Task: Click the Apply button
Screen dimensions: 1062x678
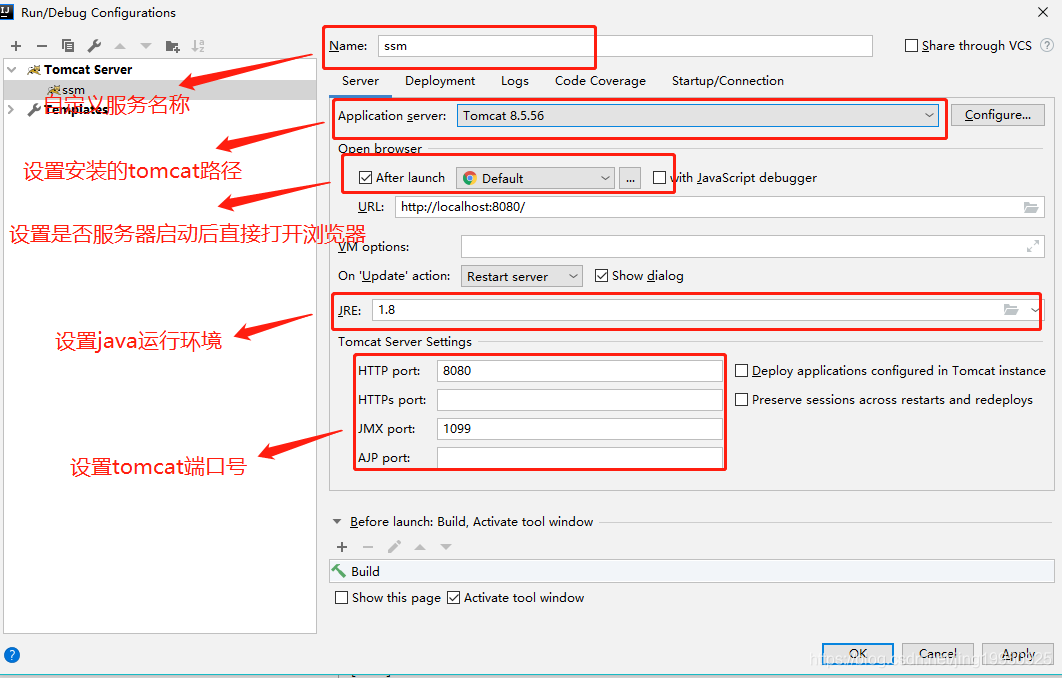Action: (x=1018, y=654)
